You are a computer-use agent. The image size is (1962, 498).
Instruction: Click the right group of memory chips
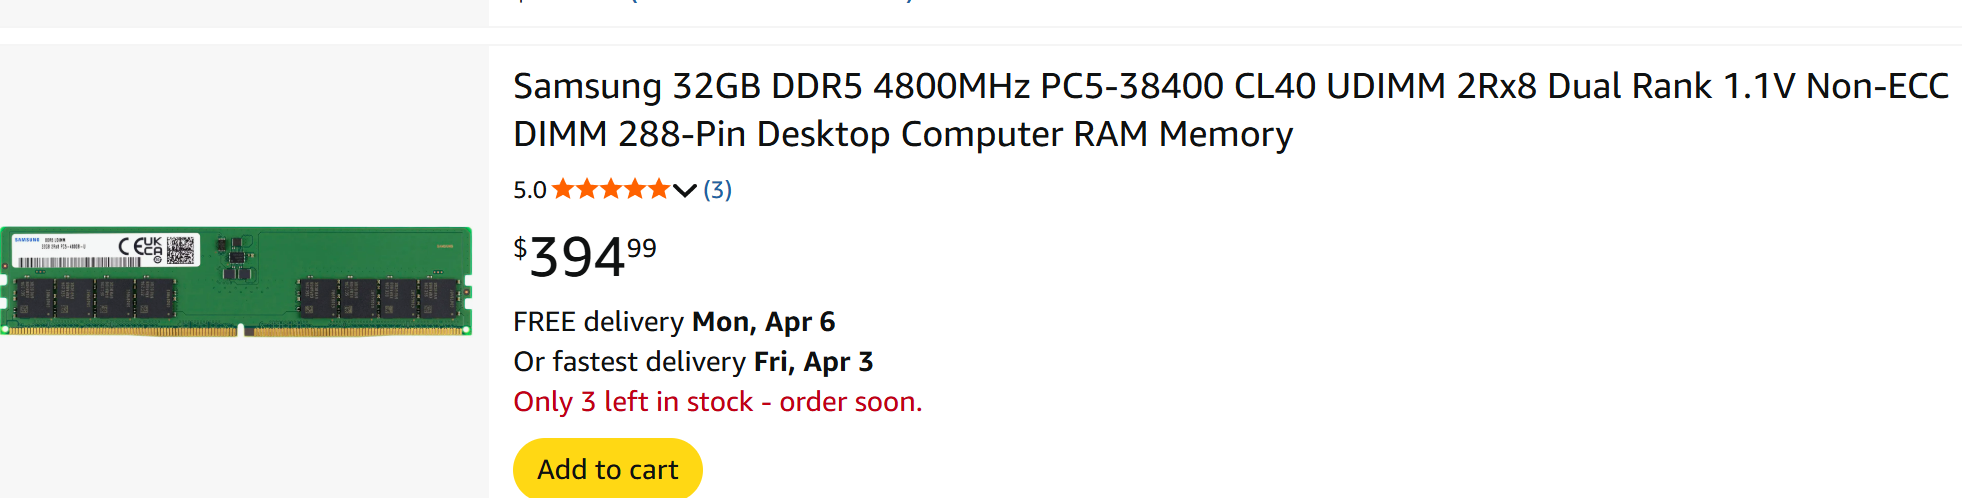click(x=379, y=297)
